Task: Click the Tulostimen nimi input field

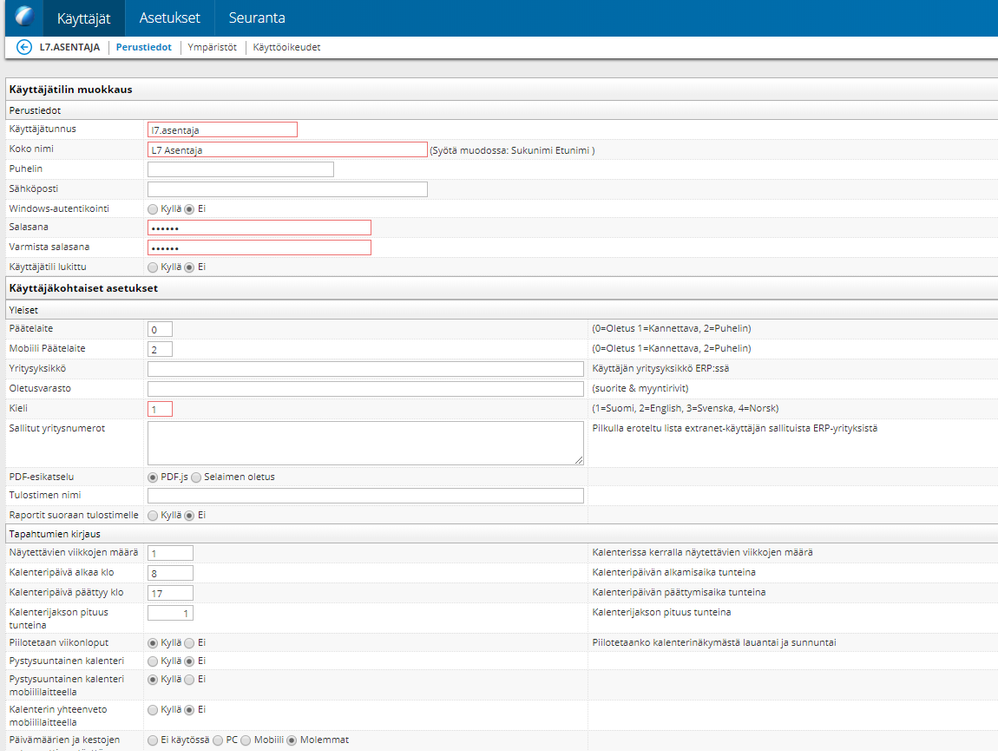Action: [365, 496]
